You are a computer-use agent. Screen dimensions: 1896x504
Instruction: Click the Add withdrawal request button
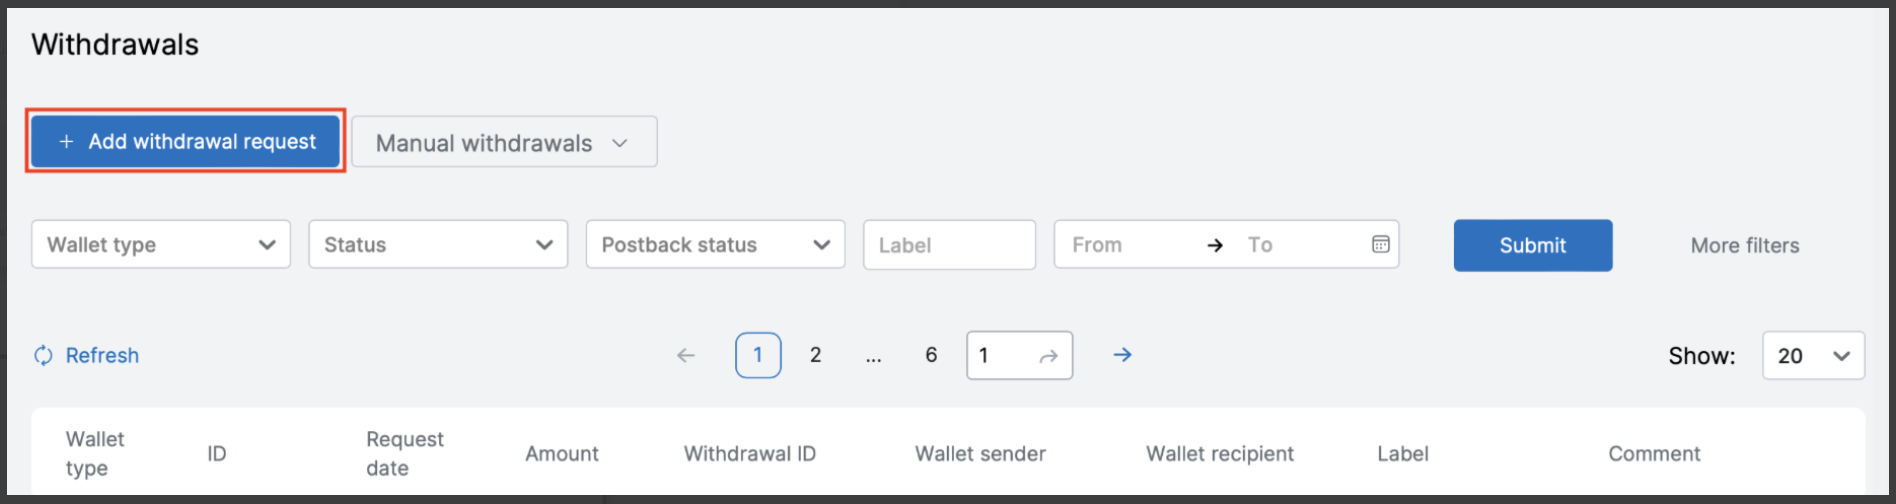point(185,141)
